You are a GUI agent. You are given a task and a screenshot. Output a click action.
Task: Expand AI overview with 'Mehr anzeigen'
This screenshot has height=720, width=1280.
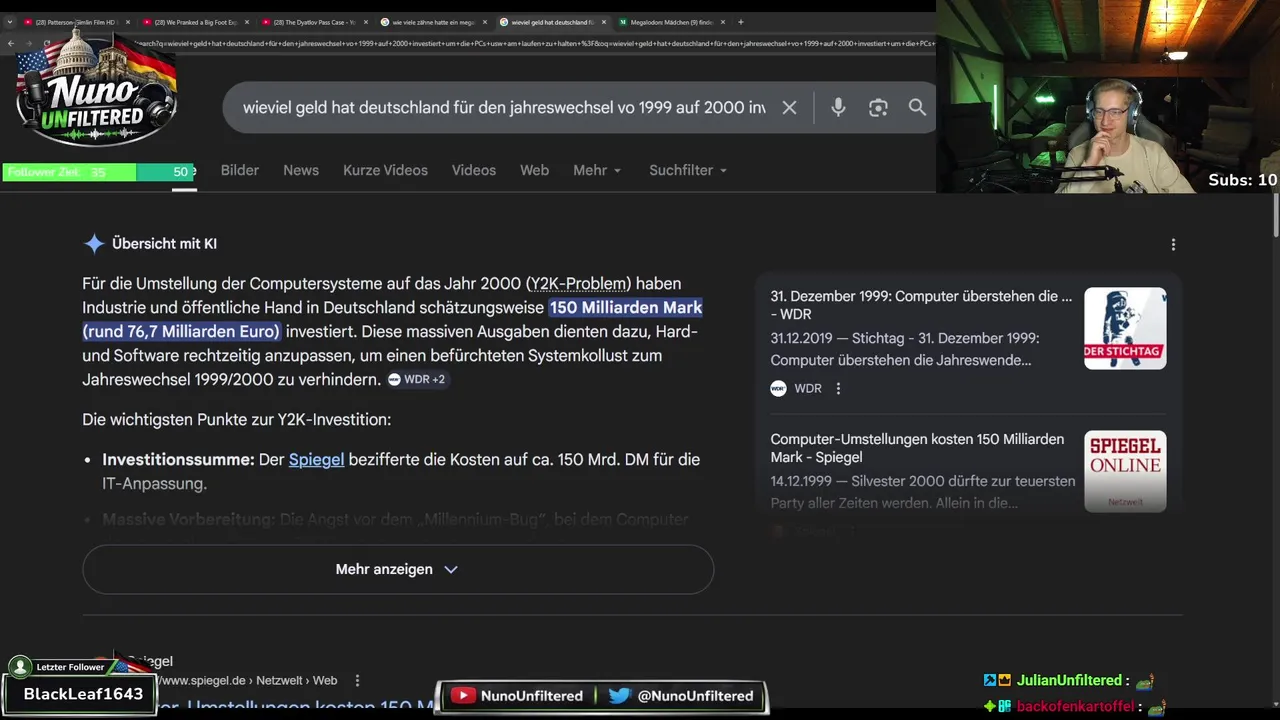(x=398, y=569)
